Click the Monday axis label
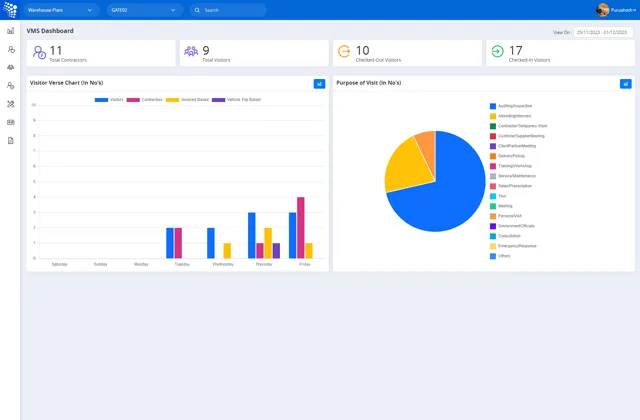 (x=141, y=264)
